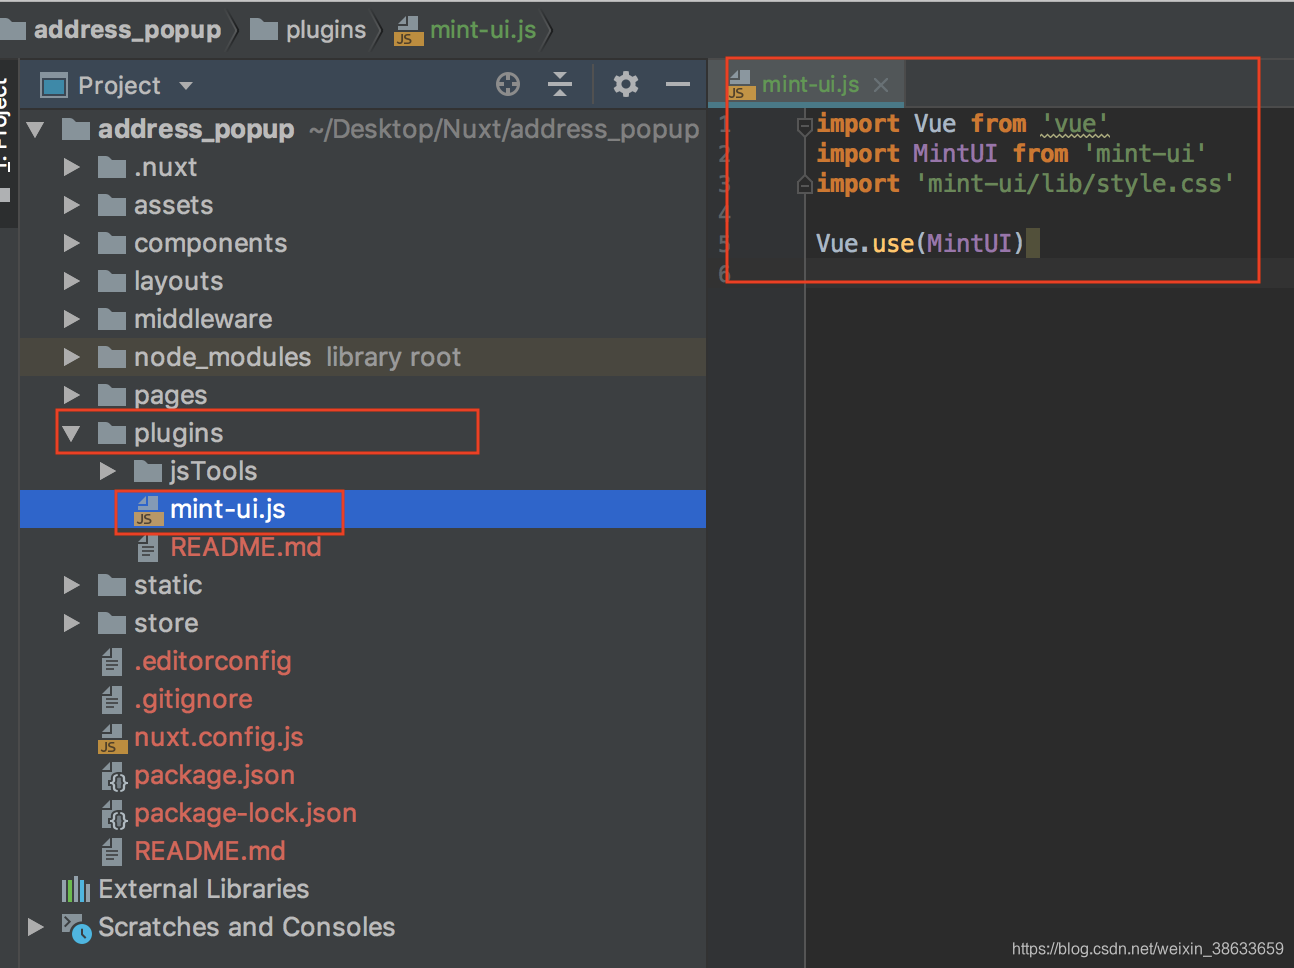Click the Scratches and Consoles clock icon
The image size is (1294, 968).
(77, 928)
